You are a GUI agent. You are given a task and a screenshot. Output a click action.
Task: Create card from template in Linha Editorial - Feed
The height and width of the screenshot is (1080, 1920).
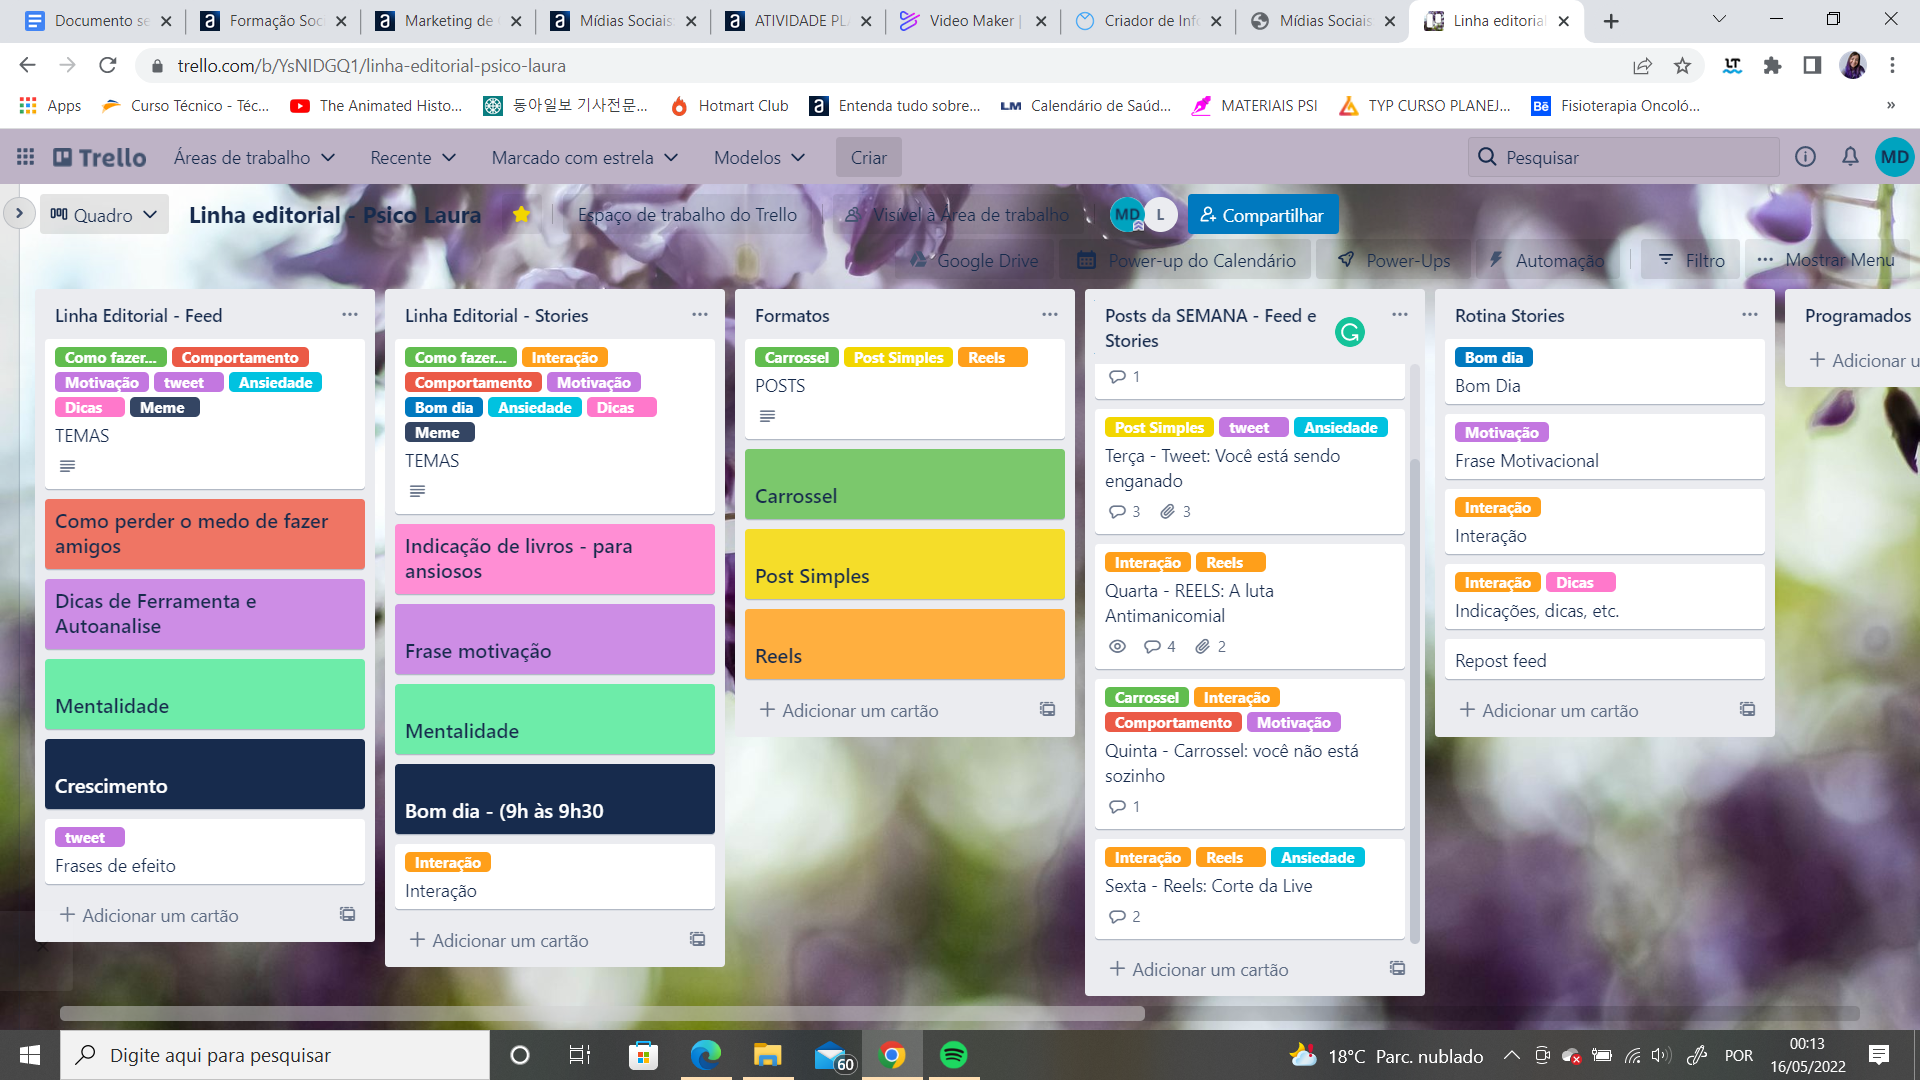347,914
